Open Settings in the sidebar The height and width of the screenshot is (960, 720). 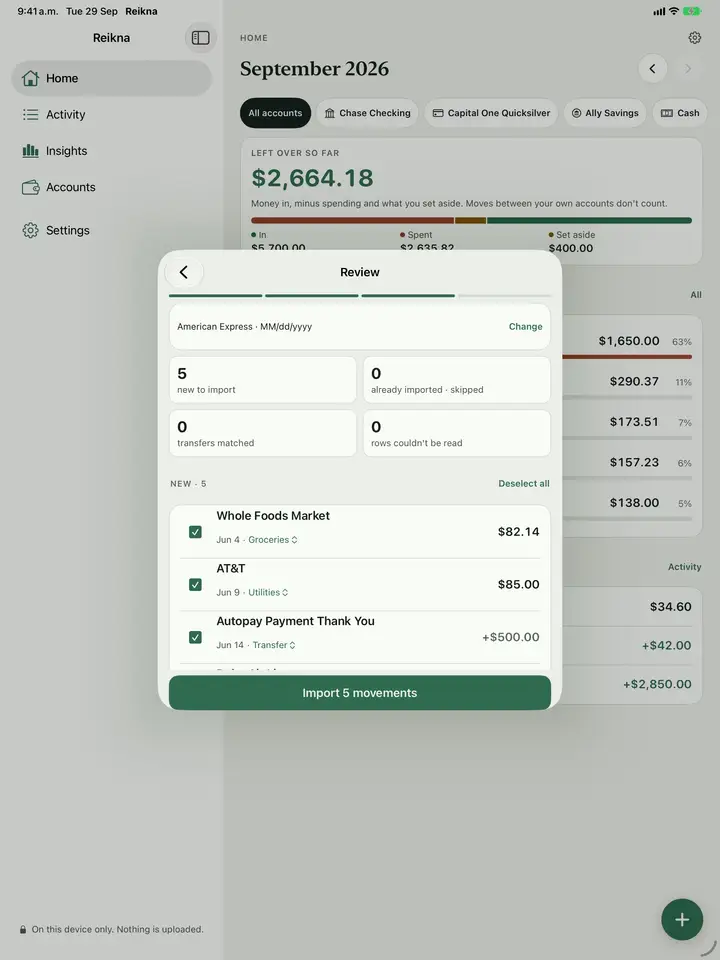pyautogui.click(x=111, y=230)
